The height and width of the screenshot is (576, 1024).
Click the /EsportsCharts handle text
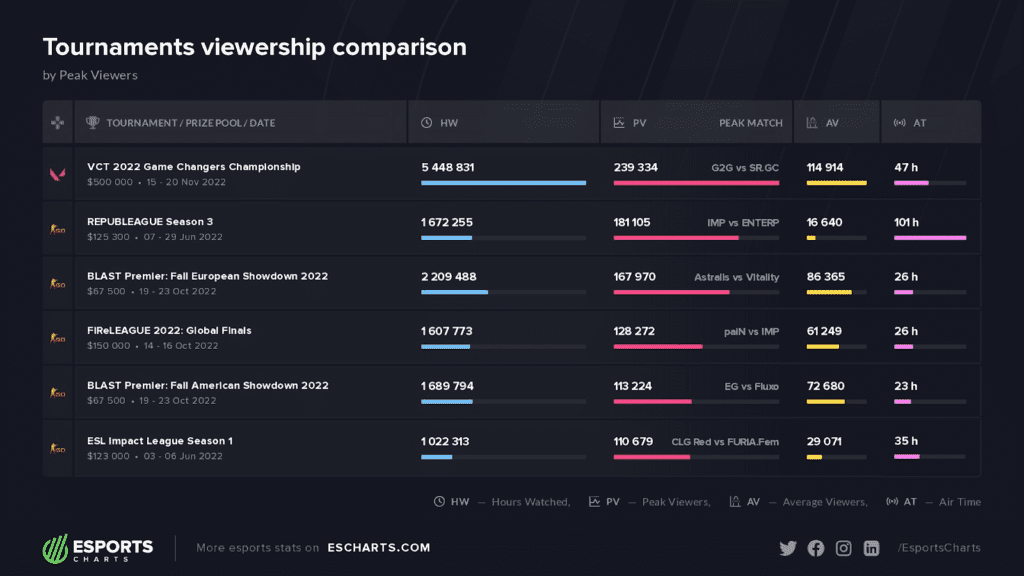939,548
